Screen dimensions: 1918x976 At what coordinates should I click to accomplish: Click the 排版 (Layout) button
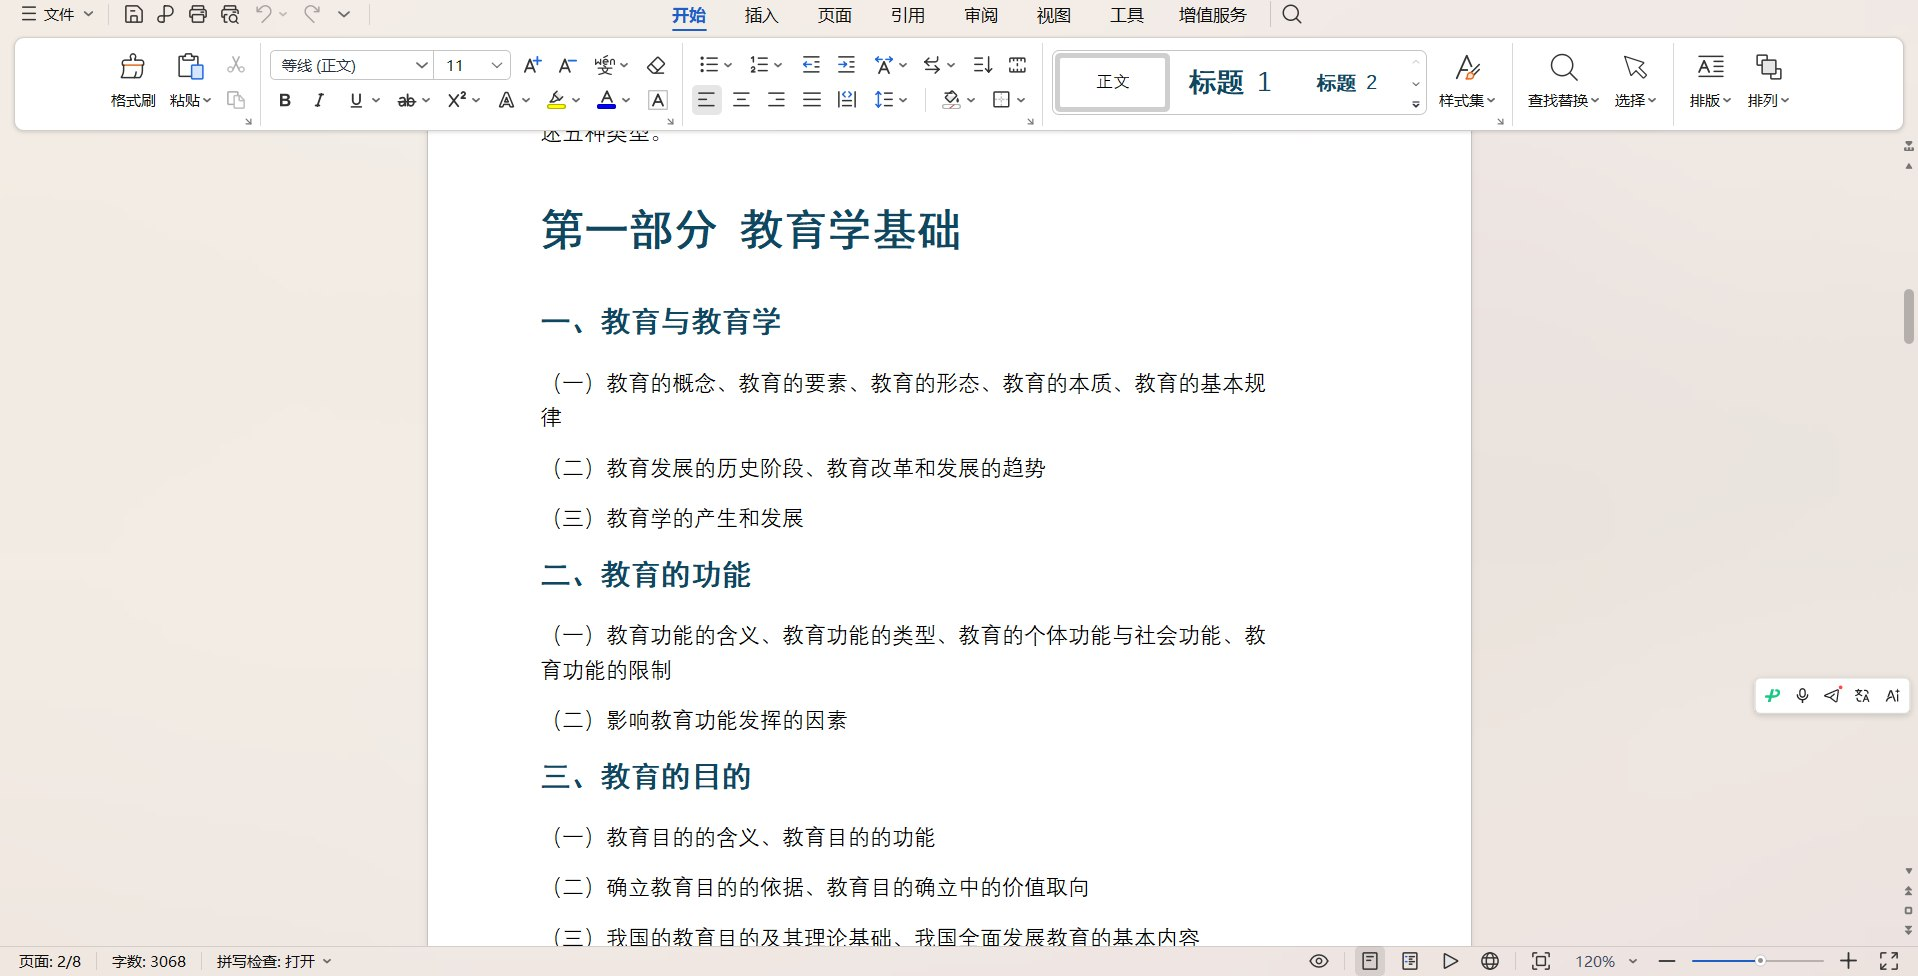[1710, 80]
